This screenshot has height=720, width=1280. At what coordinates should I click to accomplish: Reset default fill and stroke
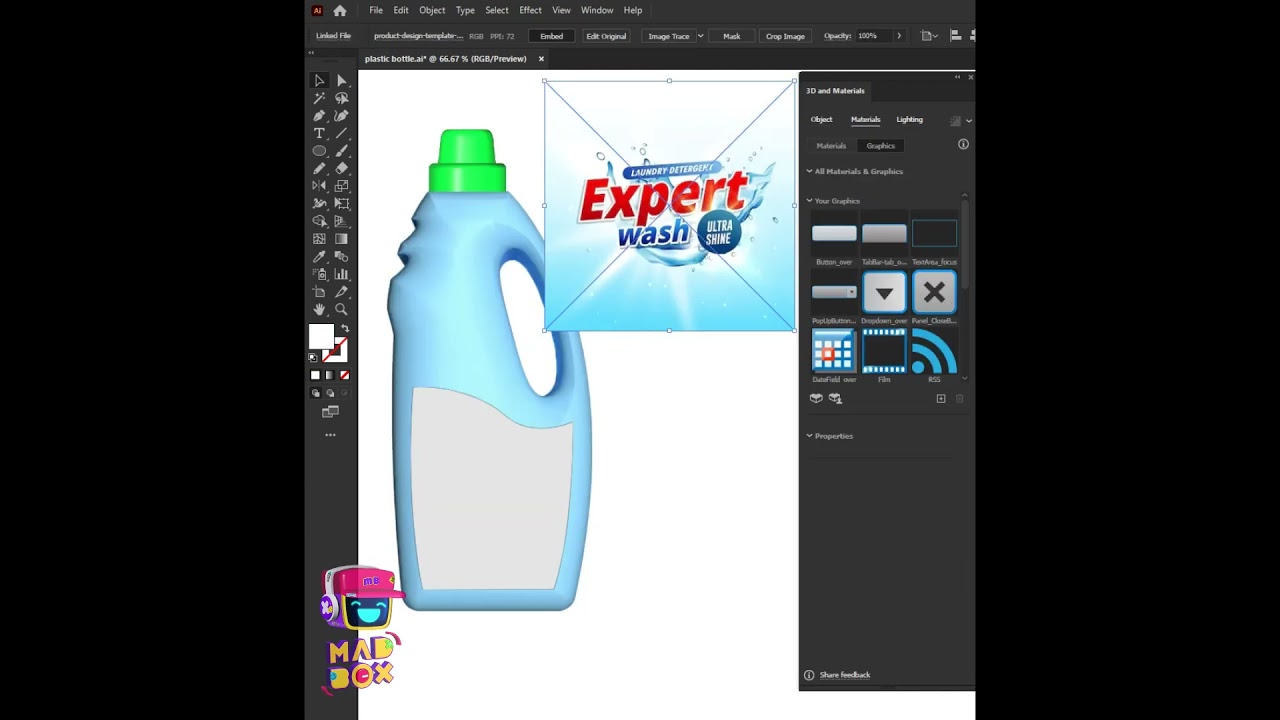coord(313,357)
